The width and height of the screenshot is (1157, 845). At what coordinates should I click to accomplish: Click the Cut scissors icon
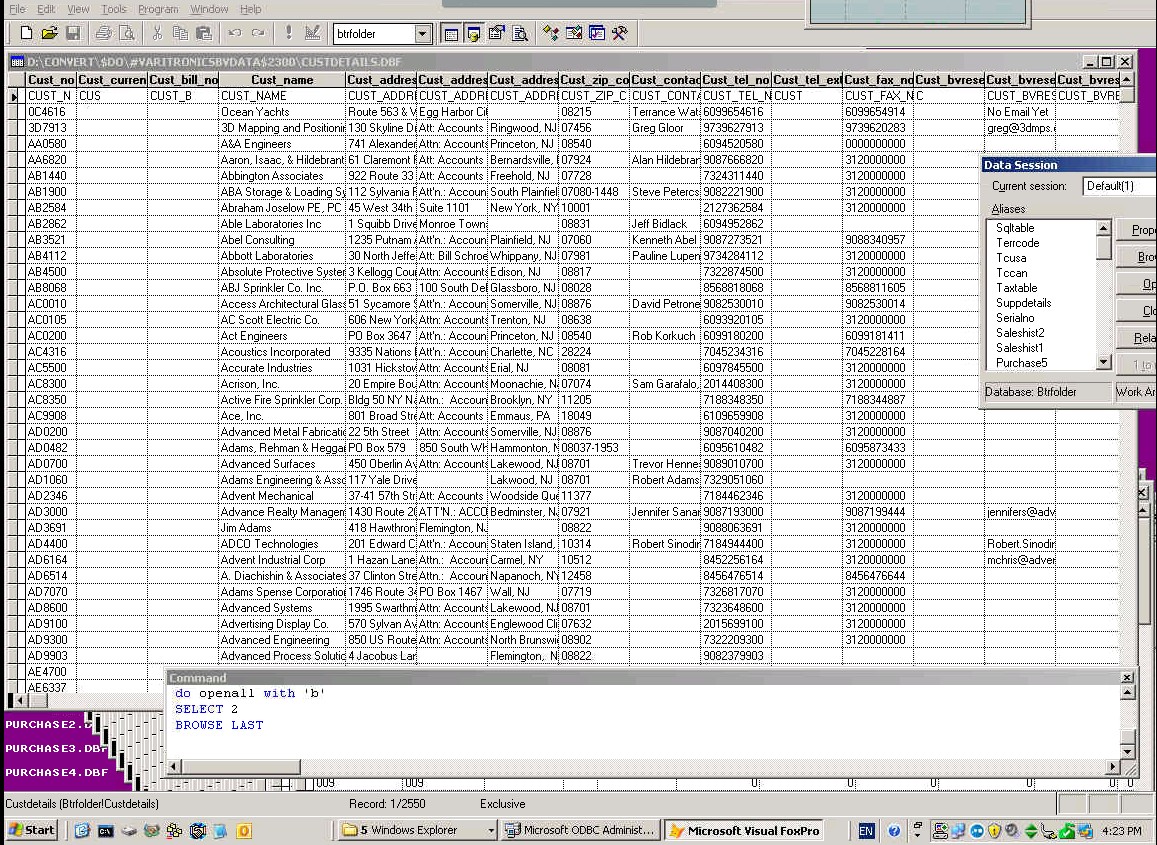pyautogui.click(x=157, y=33)
